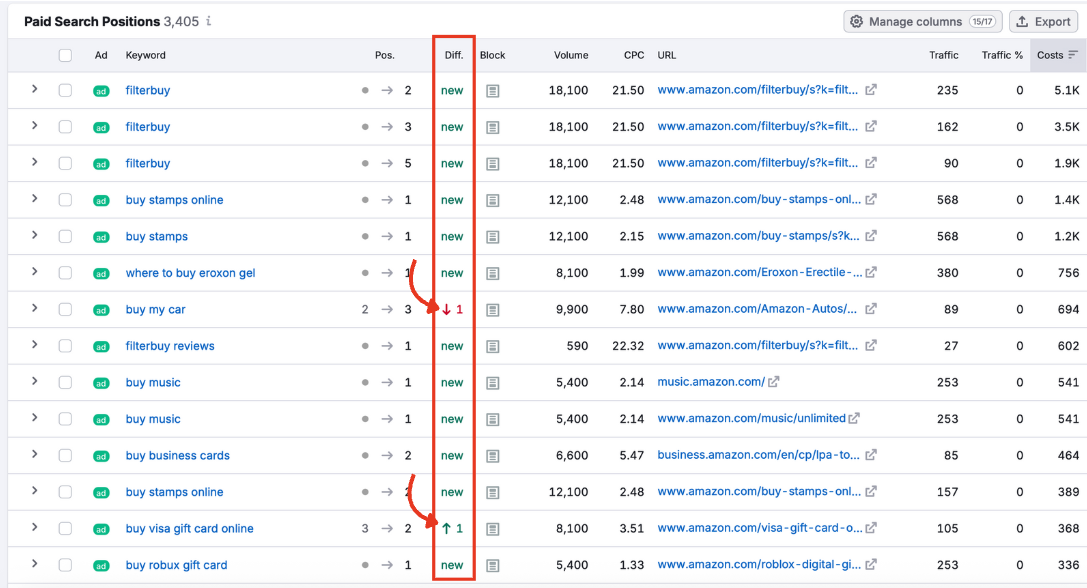Click the ad badge on the buy stamps row

[100, 236]
